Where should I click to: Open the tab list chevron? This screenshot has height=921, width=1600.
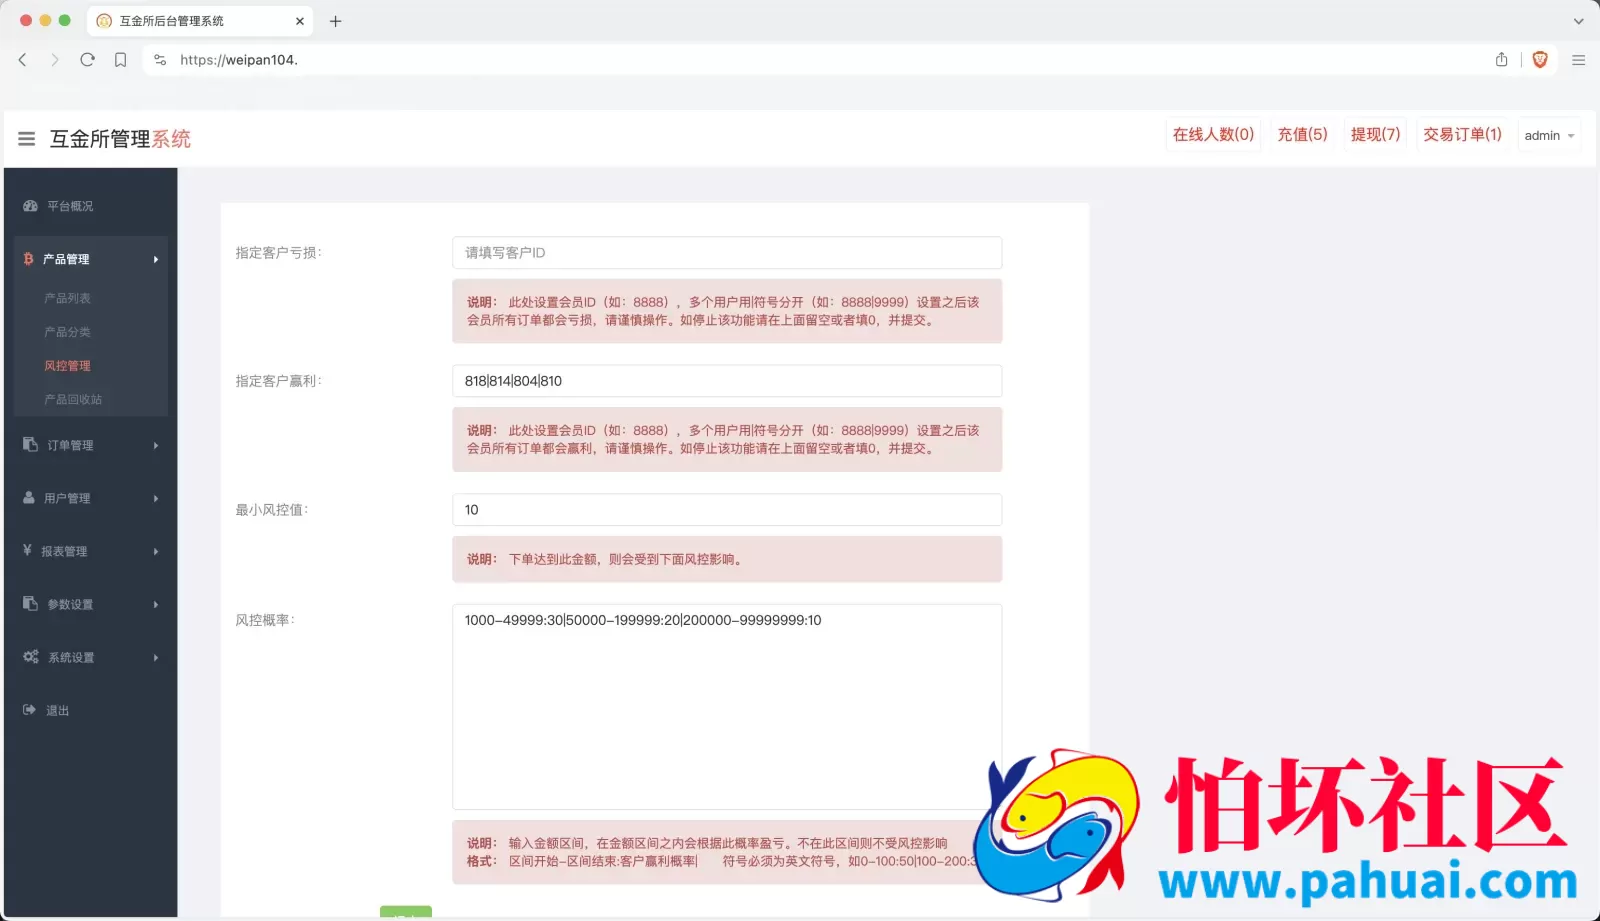1579,21
